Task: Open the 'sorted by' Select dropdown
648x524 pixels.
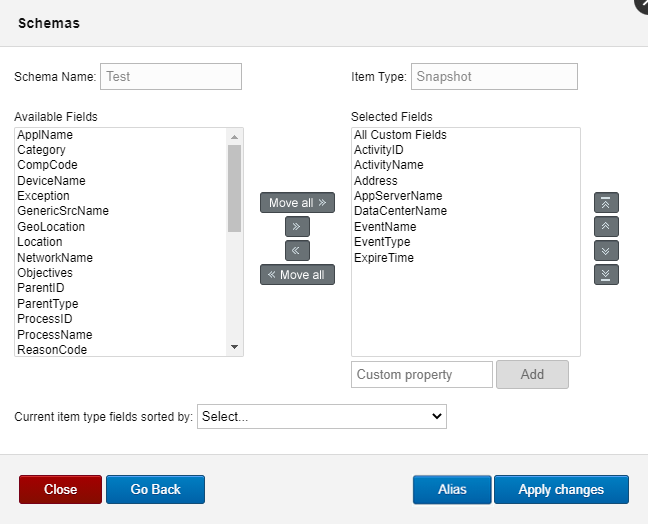Action: [x=322, y=417]
